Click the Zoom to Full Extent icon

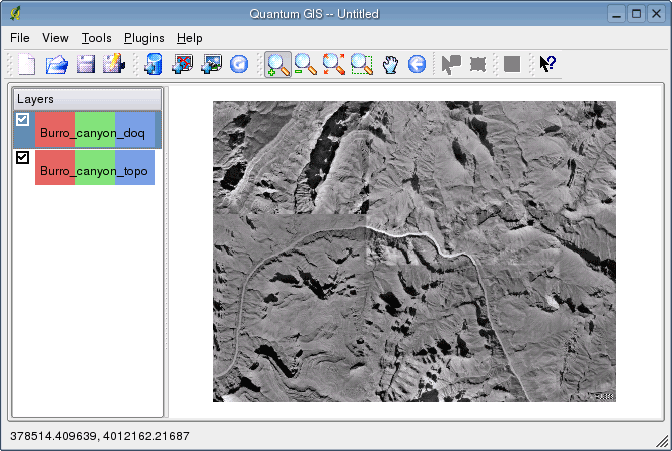tap(334, 65)
